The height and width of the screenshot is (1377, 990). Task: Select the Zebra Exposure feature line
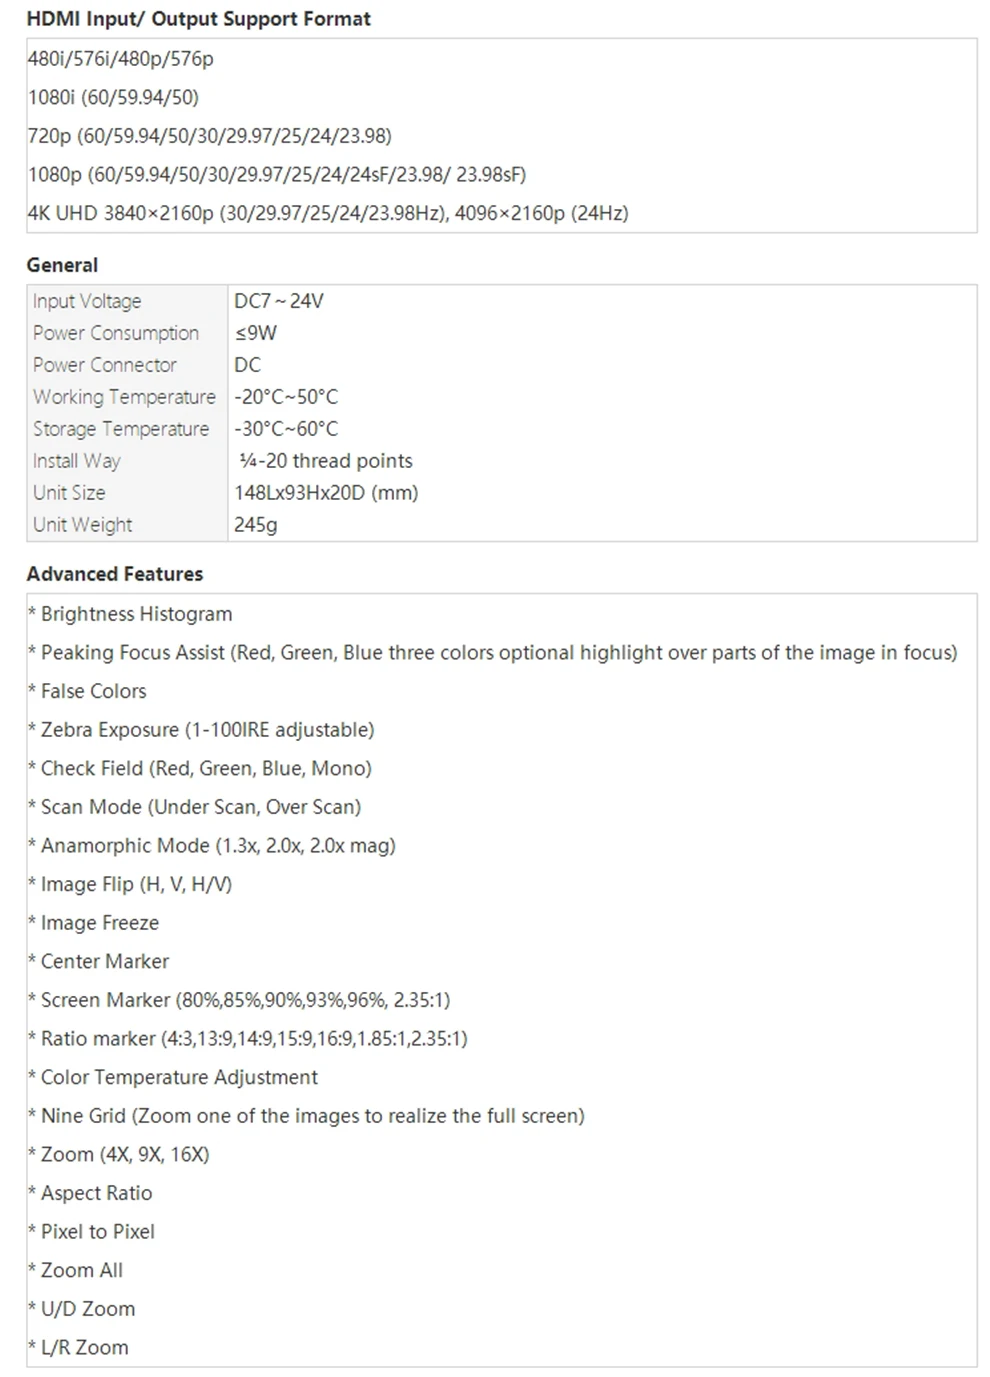[x=201, y=730]
